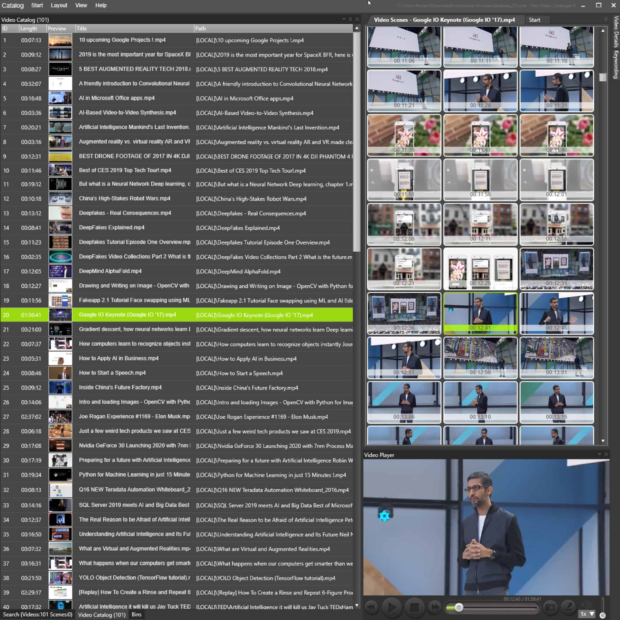Viewport: 620px width, 620px height.
Task: Open the 1x playback speed dropdown
Action: point(587,614)
